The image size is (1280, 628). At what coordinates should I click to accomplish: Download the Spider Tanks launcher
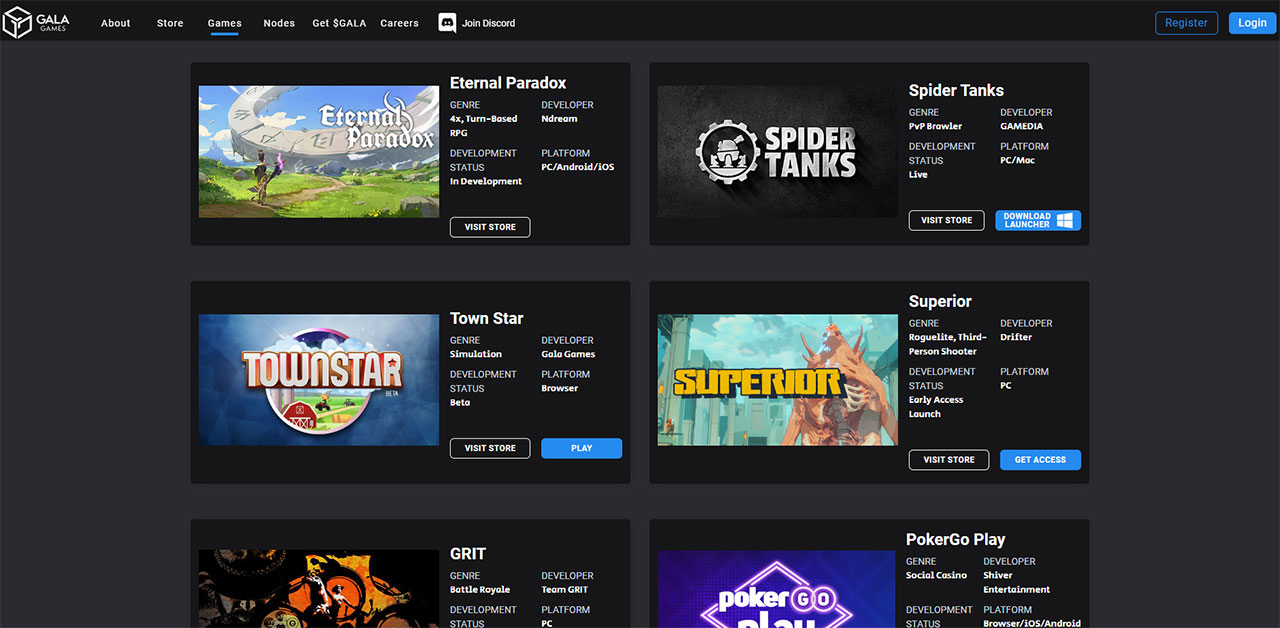pos(1038,220)
